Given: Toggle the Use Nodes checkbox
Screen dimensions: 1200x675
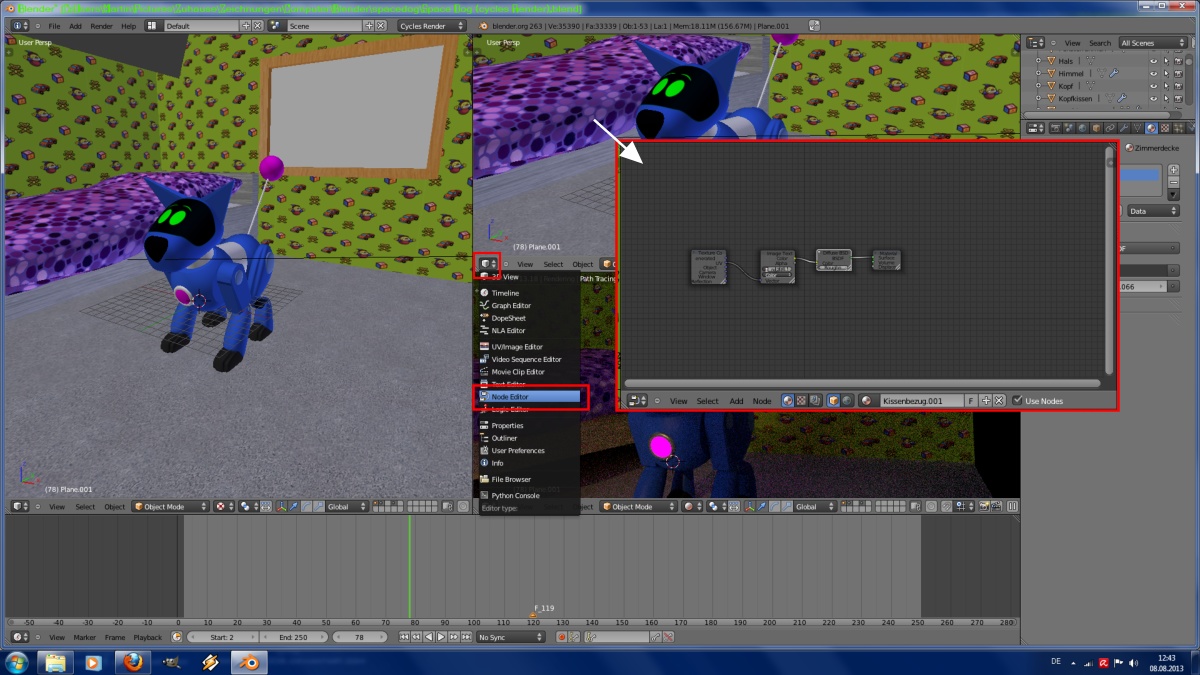Looking at the screenshot, I should tap(1018, 401).
